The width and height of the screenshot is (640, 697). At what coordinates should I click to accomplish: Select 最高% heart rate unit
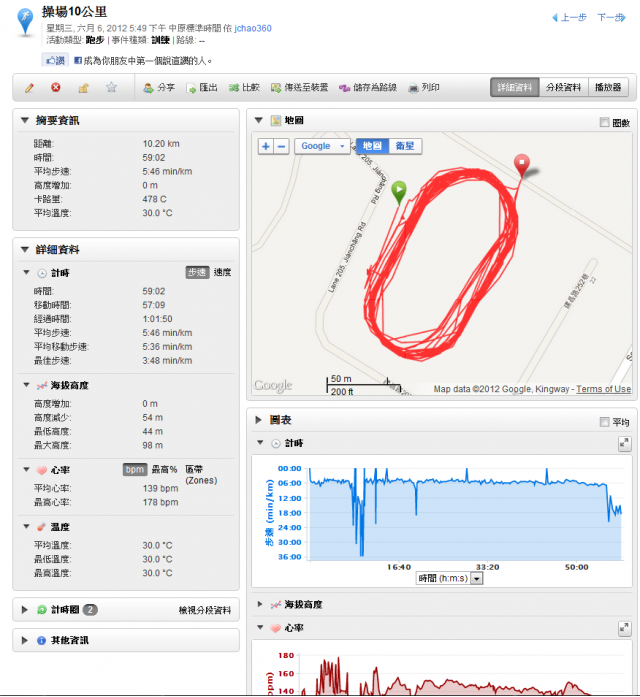tap(164, 469)
